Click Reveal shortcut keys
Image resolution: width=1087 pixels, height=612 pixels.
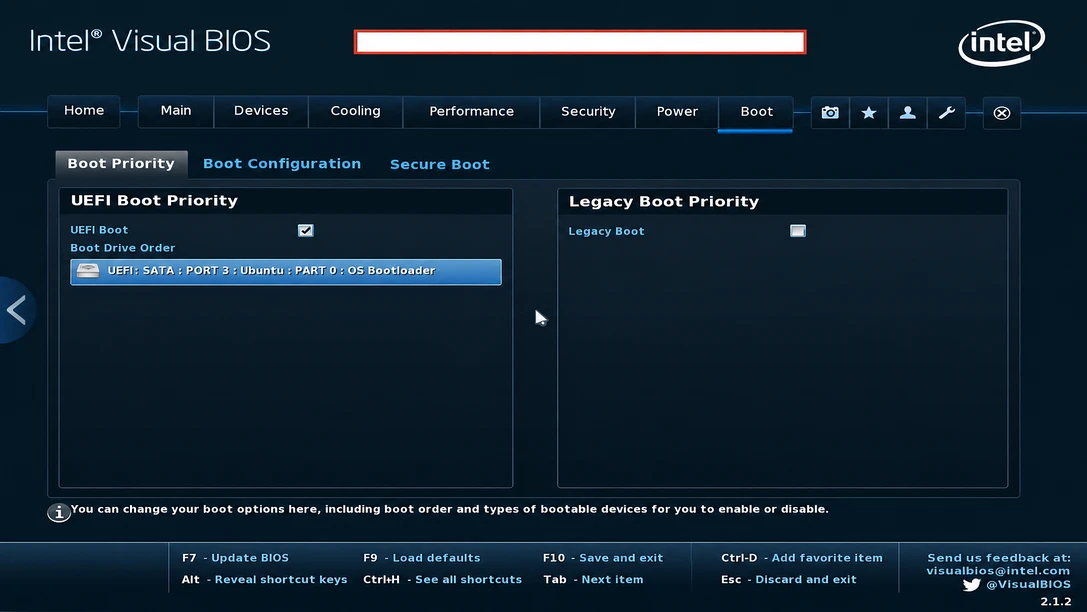point(264,579)
